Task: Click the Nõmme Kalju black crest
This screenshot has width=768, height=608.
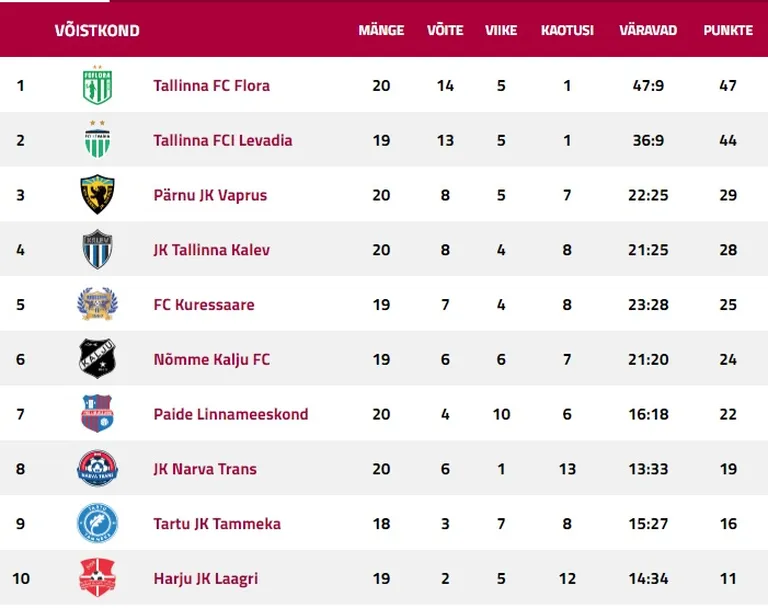Action: point(97,359)
